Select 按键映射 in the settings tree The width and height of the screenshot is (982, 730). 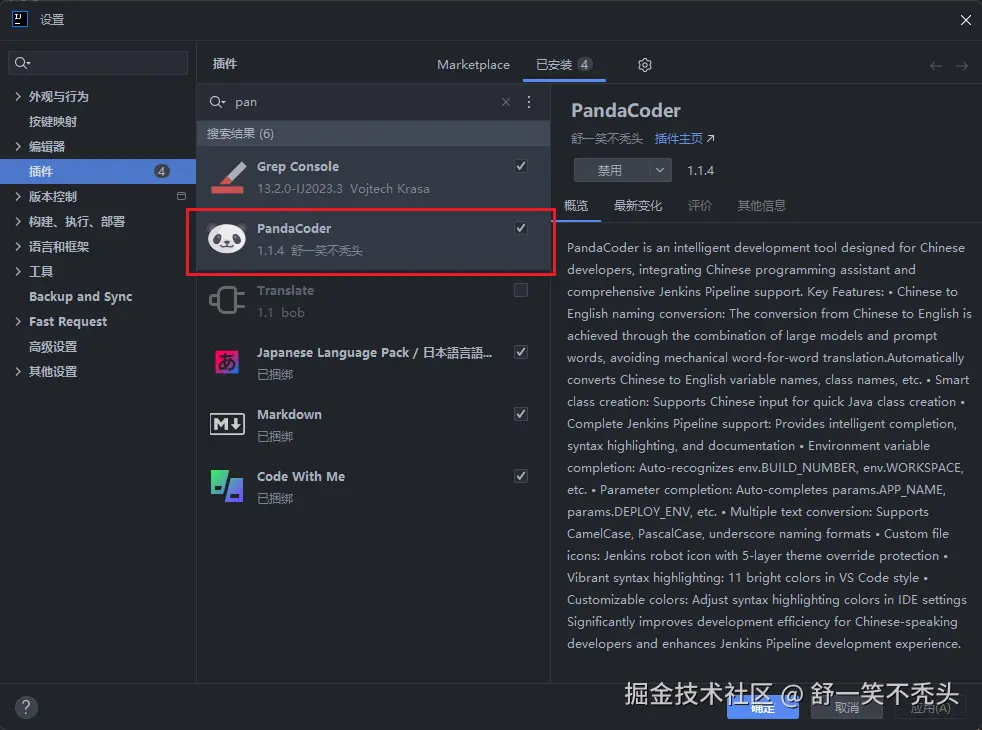point(53,121)
